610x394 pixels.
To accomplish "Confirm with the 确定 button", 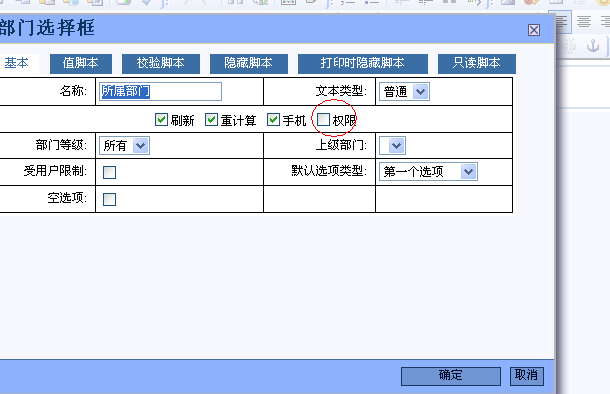I will [x=451, y=376].
